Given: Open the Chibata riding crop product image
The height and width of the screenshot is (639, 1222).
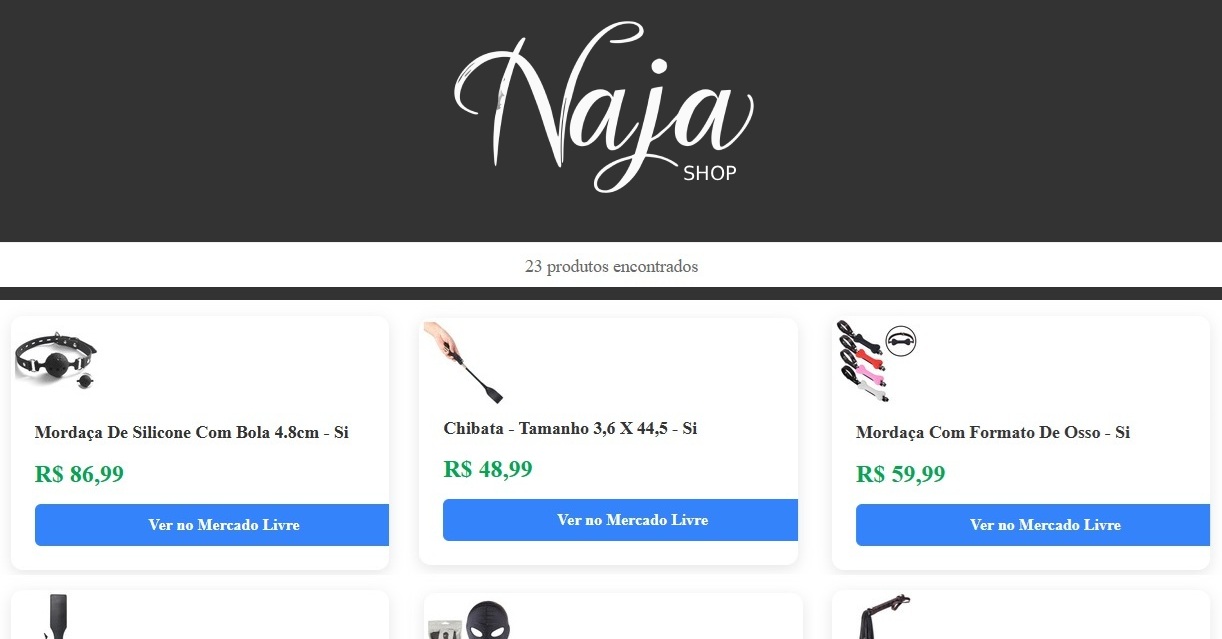Looking at the screenshot, I should pos(464,362).
